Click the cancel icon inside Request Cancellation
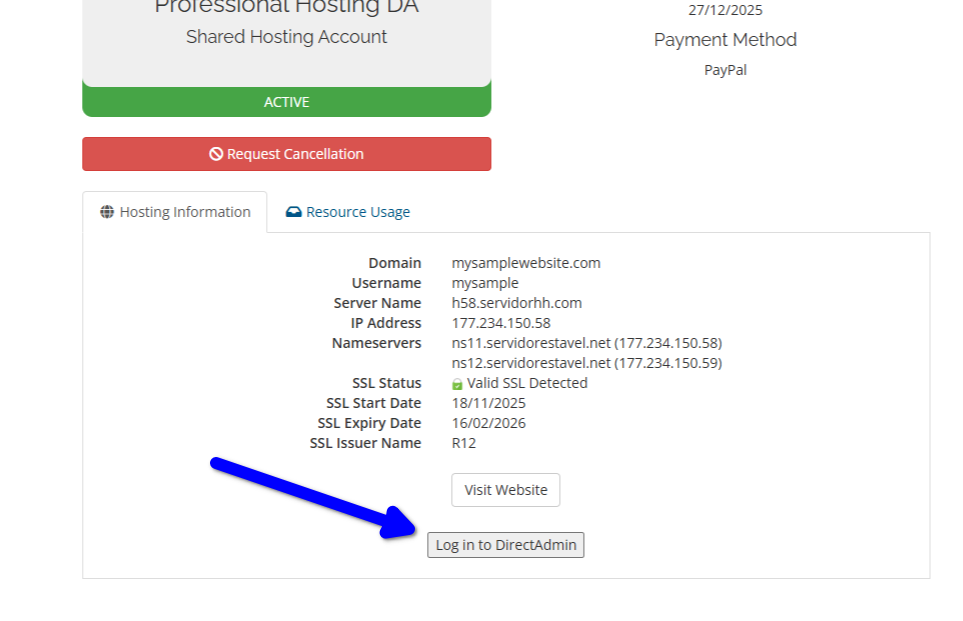 coord(214,153)
